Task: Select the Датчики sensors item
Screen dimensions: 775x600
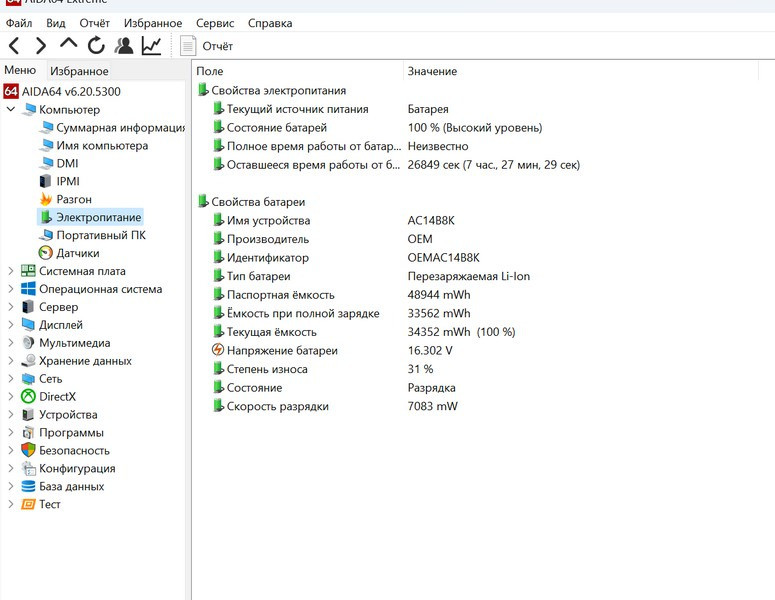Action: coord(77,253)
